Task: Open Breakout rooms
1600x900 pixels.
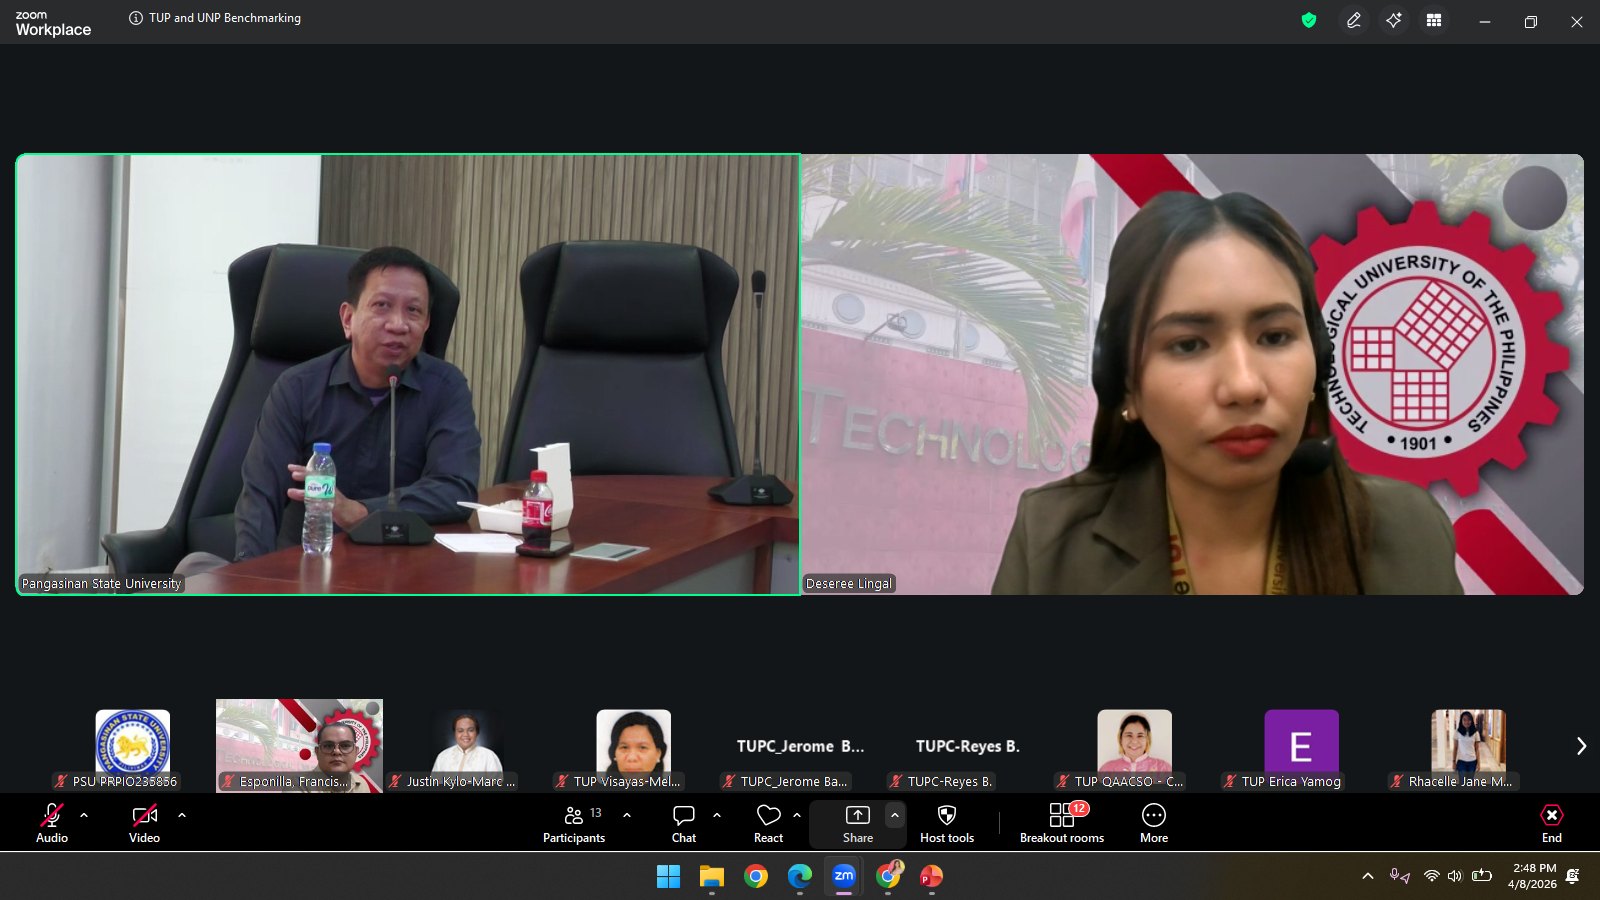Action: tap(1061, 823)
